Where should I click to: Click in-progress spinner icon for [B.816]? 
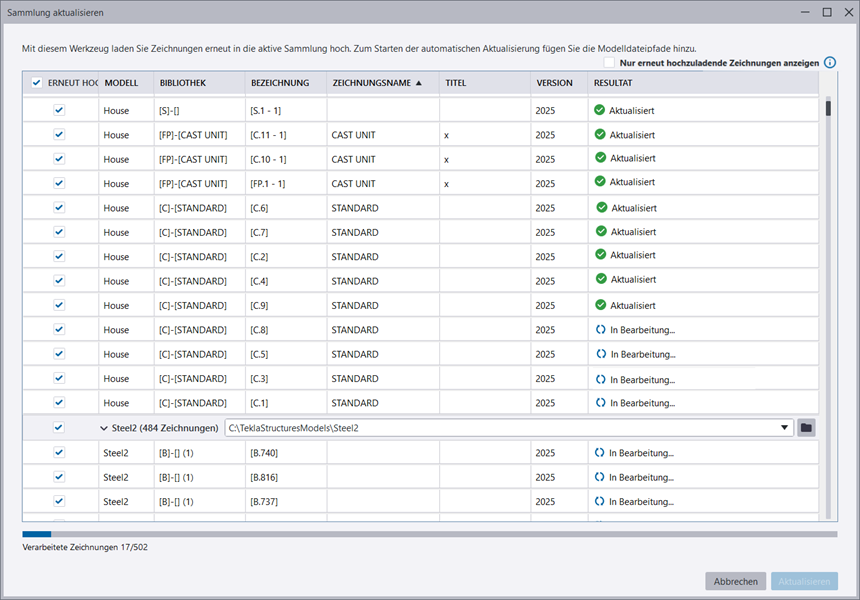[x=599, y=477]
